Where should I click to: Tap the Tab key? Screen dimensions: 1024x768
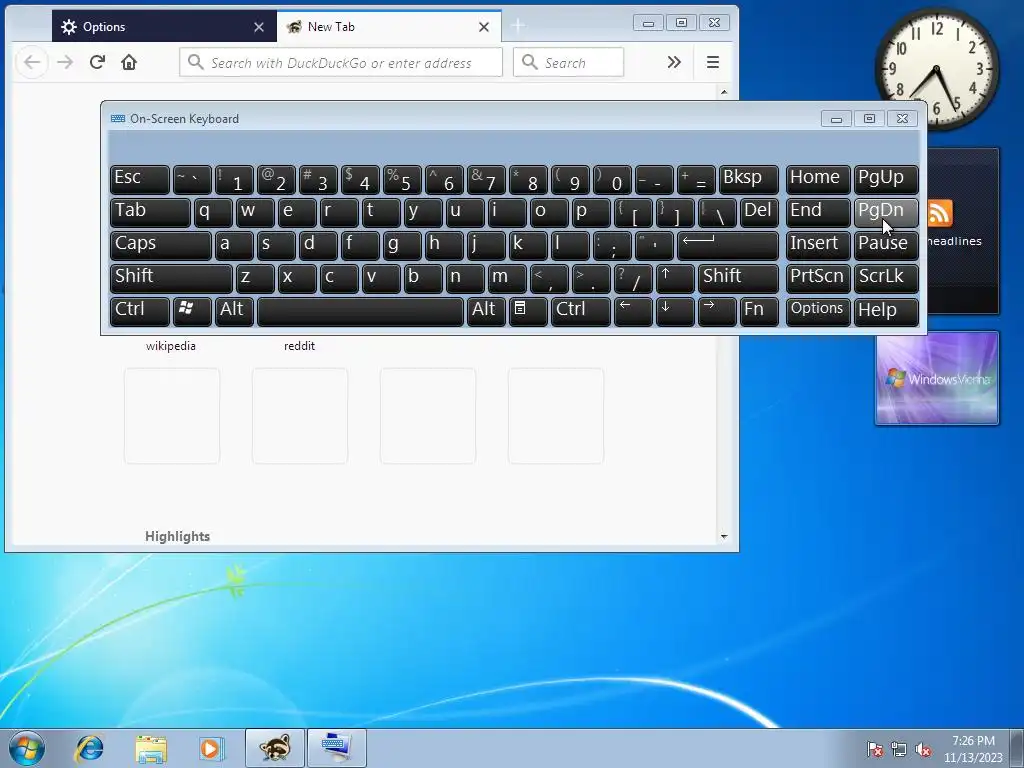150,212
